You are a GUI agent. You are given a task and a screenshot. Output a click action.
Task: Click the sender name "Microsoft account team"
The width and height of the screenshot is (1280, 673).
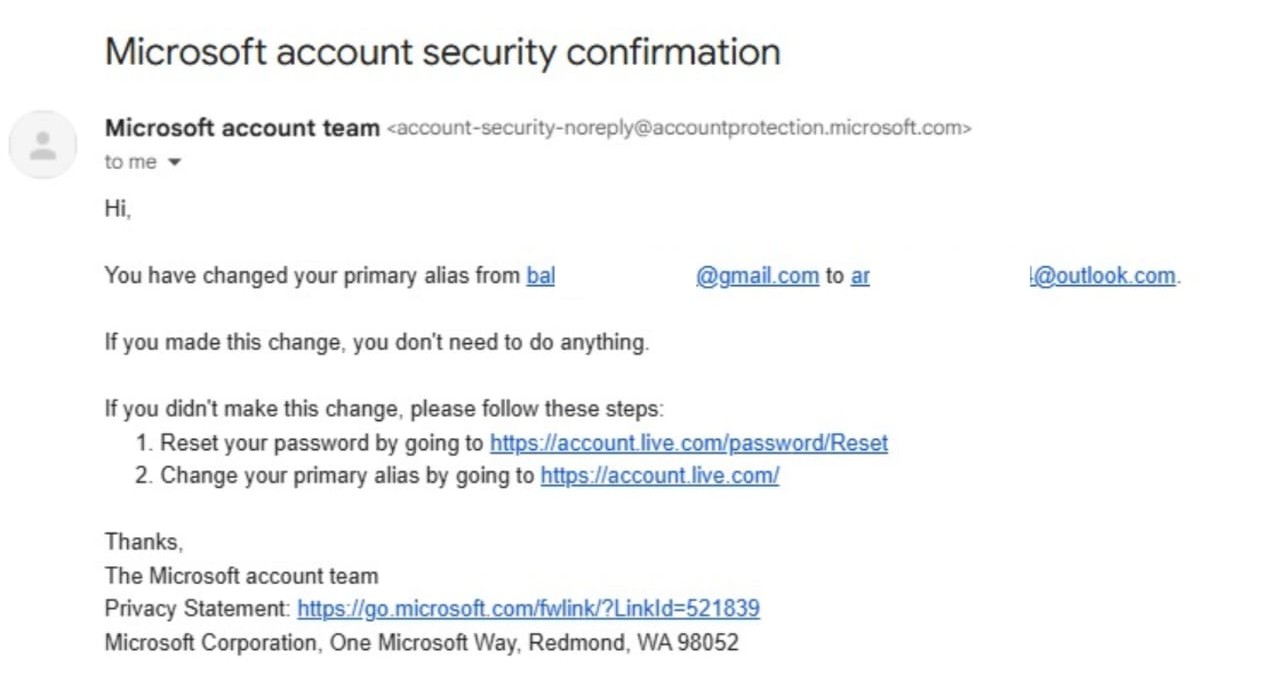pyautogui.click(x=242, y=128)
